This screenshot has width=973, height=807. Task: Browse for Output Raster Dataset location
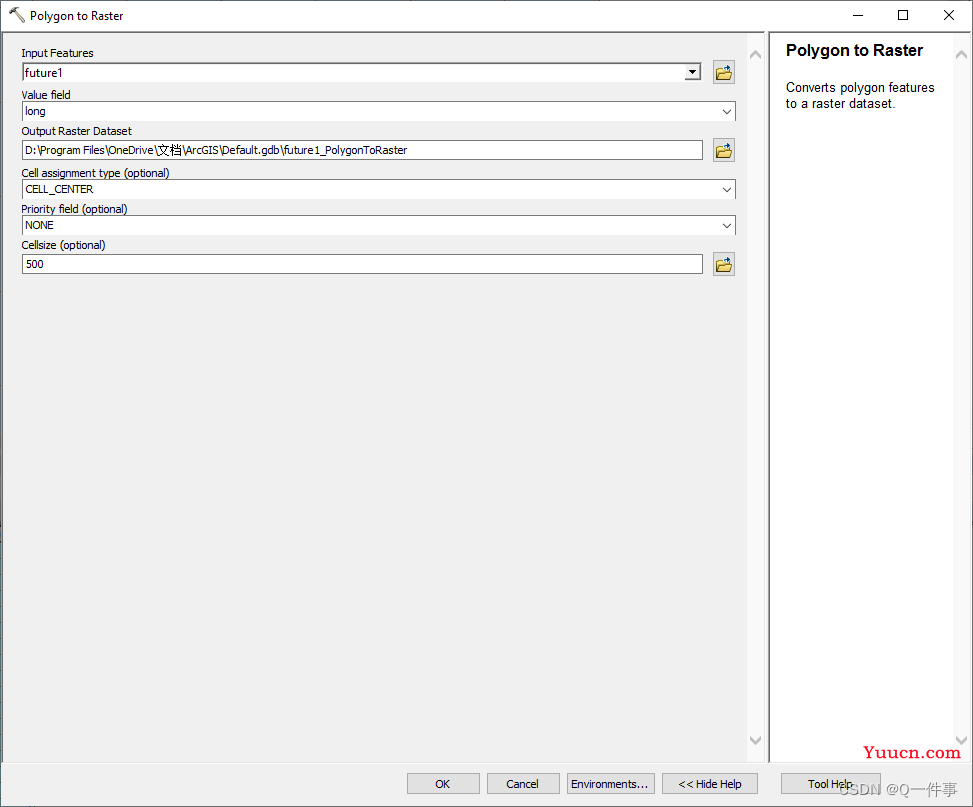click(x=724, y=150)
